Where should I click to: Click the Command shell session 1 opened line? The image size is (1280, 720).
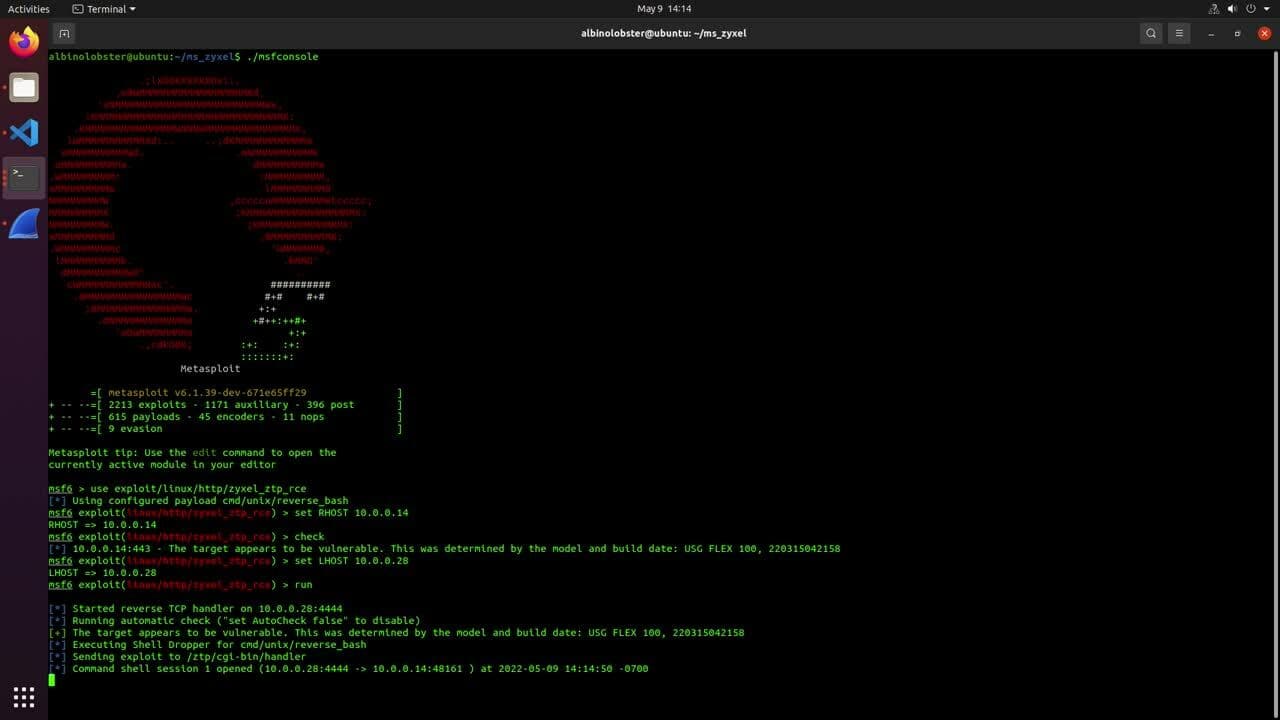(x=348, y=669)
